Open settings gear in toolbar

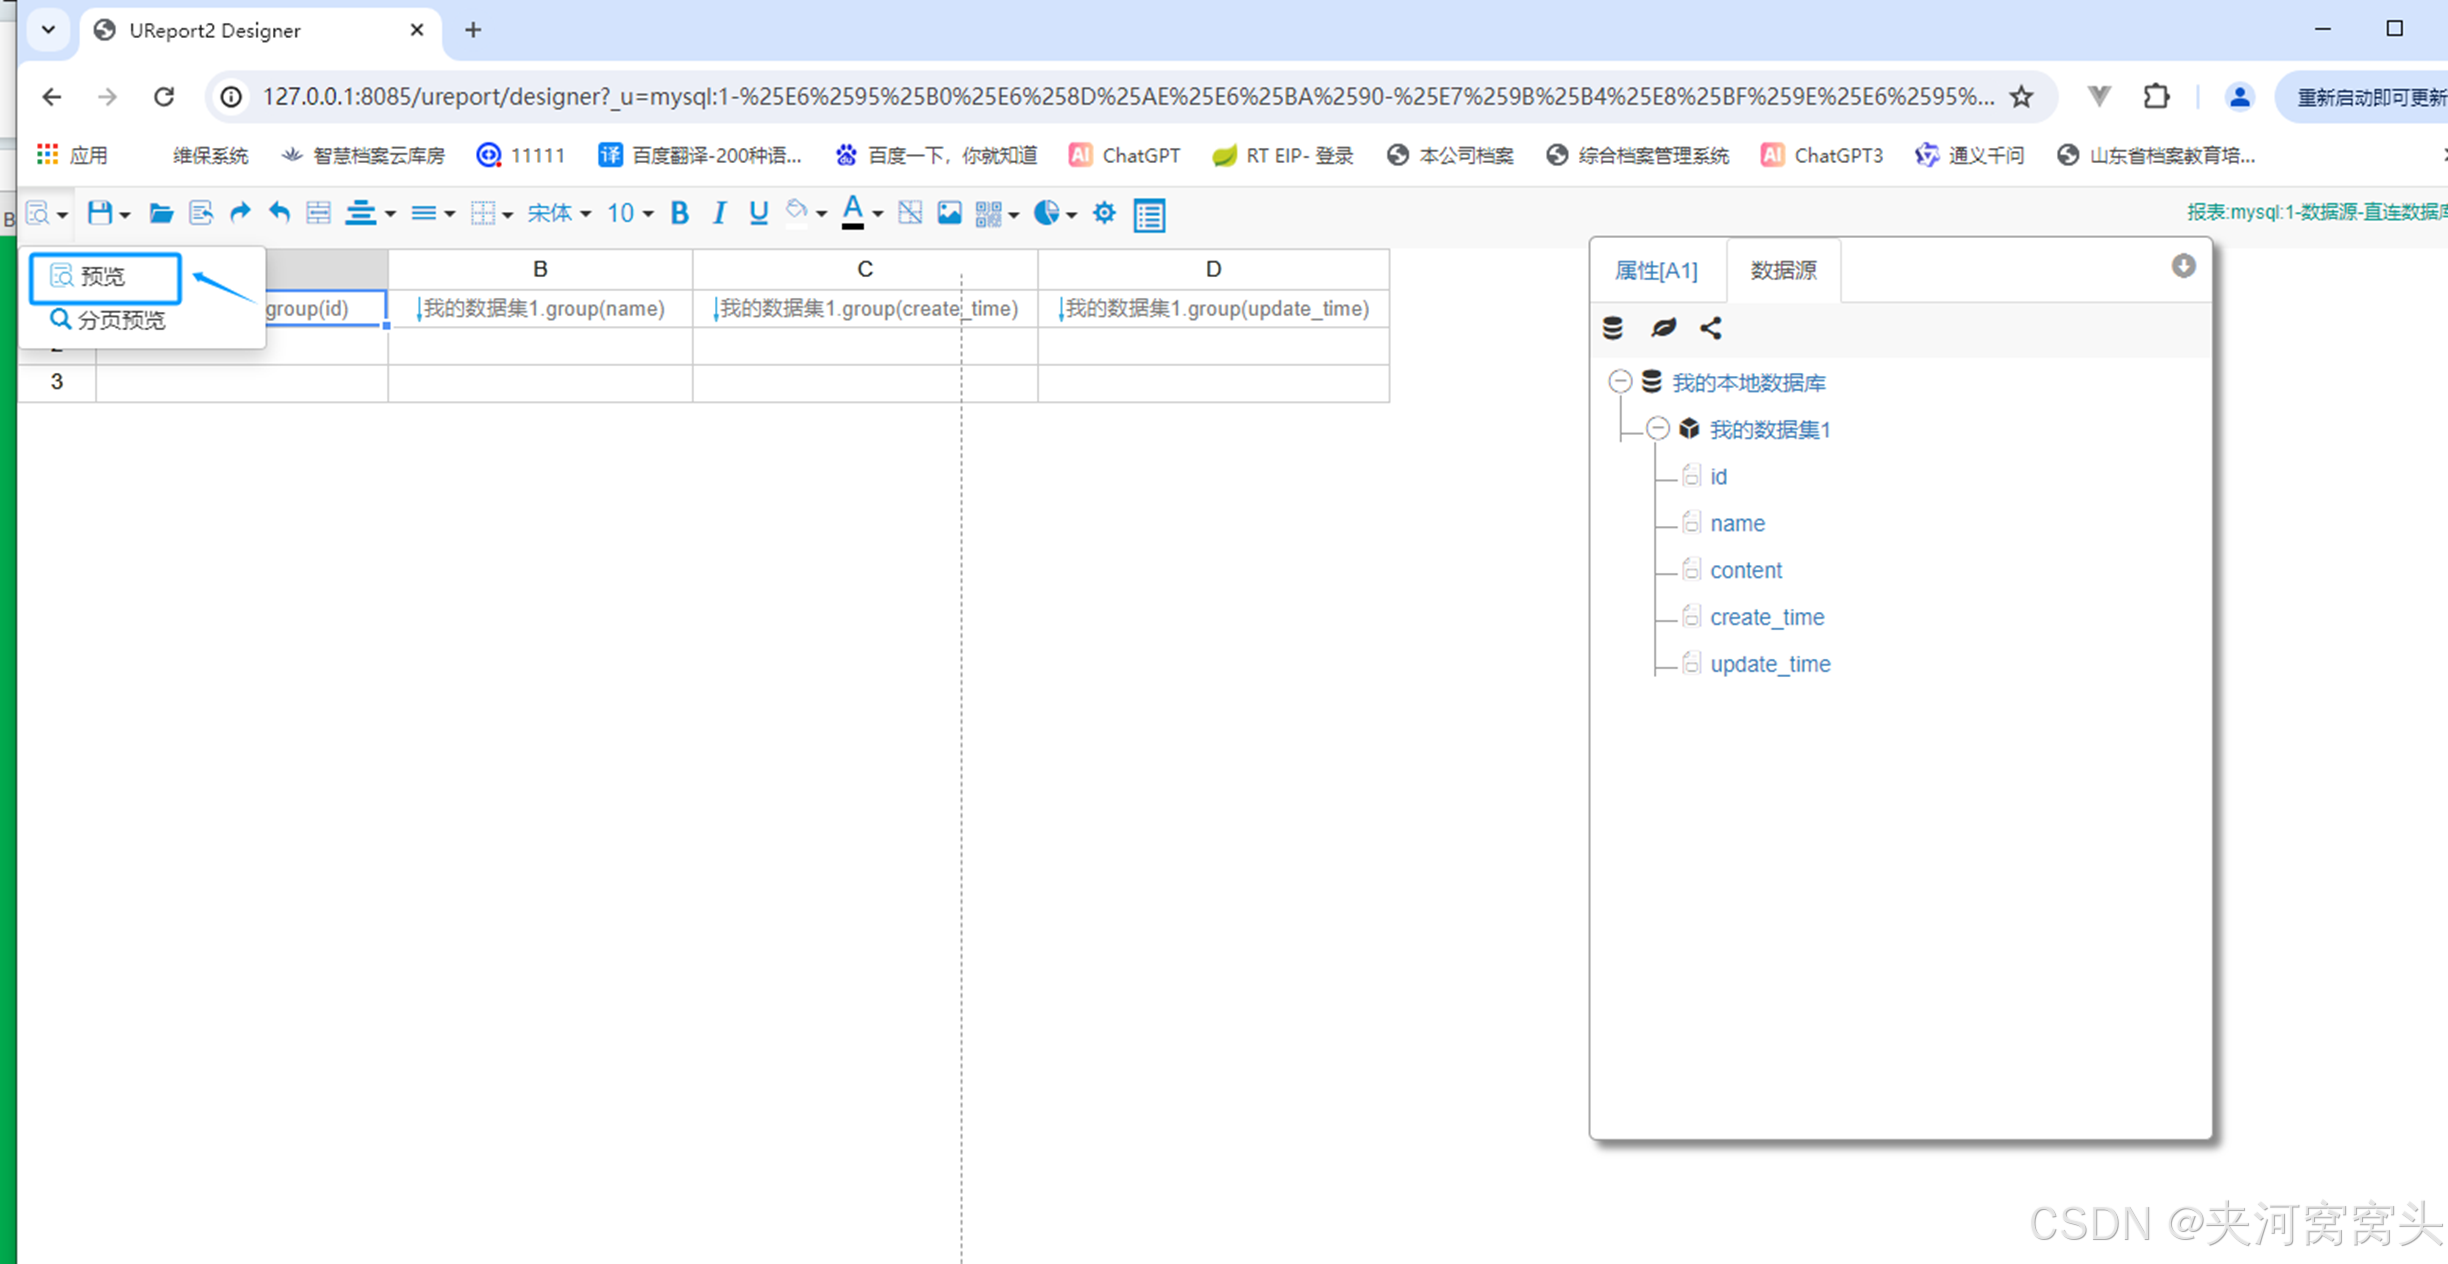pyautogui.click(x=1104, y=213)
